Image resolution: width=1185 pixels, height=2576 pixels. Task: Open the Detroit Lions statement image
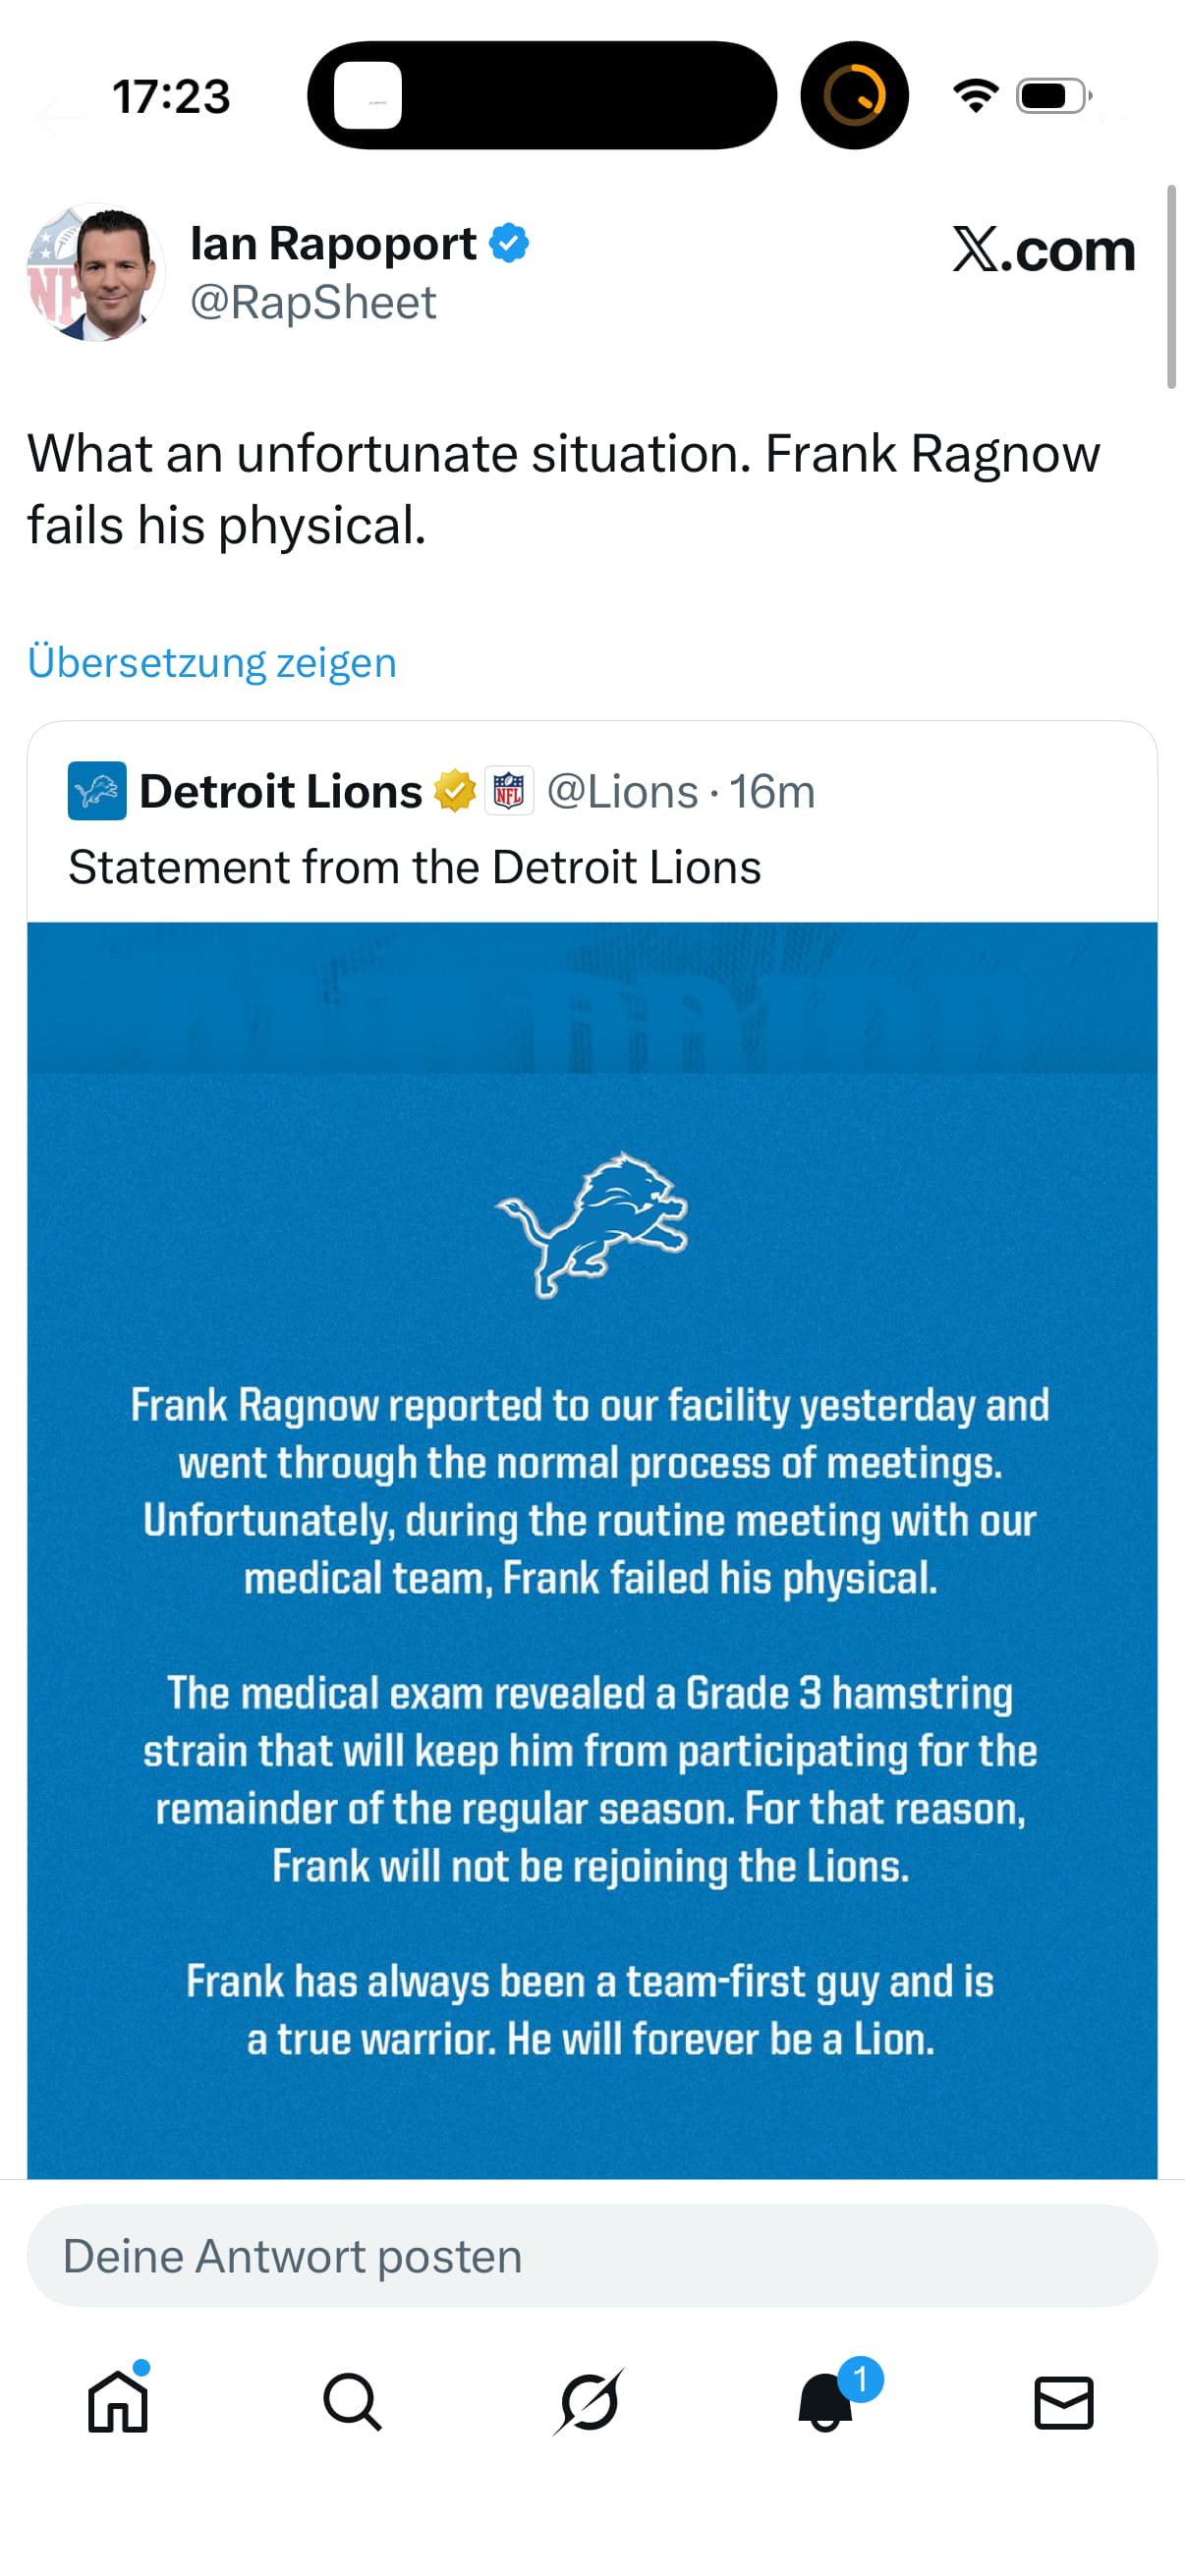(x=592, y=1550)
